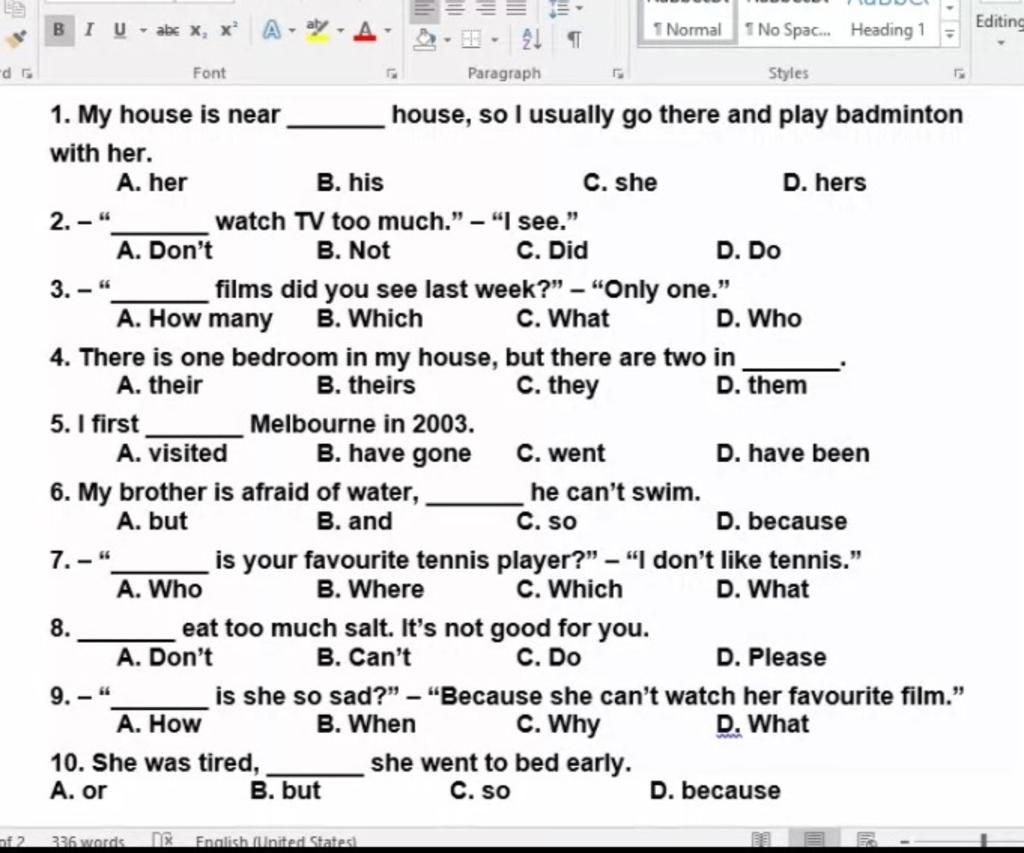1024x853 pixels.
Task: Click answer 'D. have been' in question 5
Action: point(793,453)
